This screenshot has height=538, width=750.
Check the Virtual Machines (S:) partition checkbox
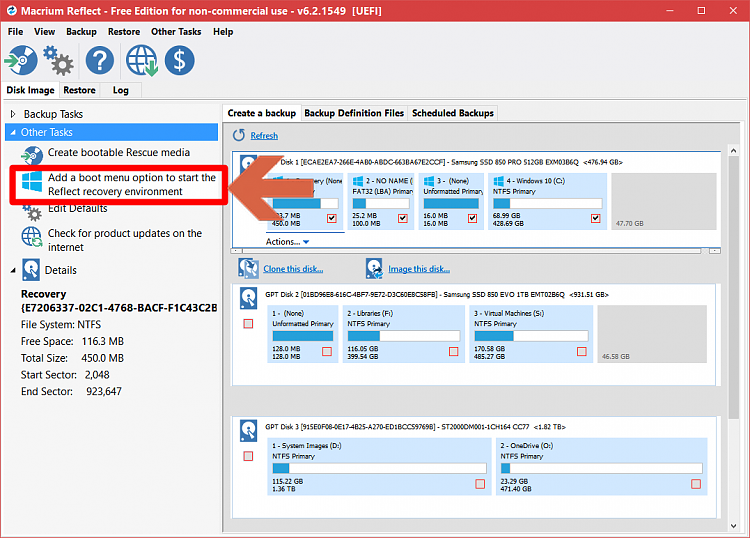click(x=582, y=351)
